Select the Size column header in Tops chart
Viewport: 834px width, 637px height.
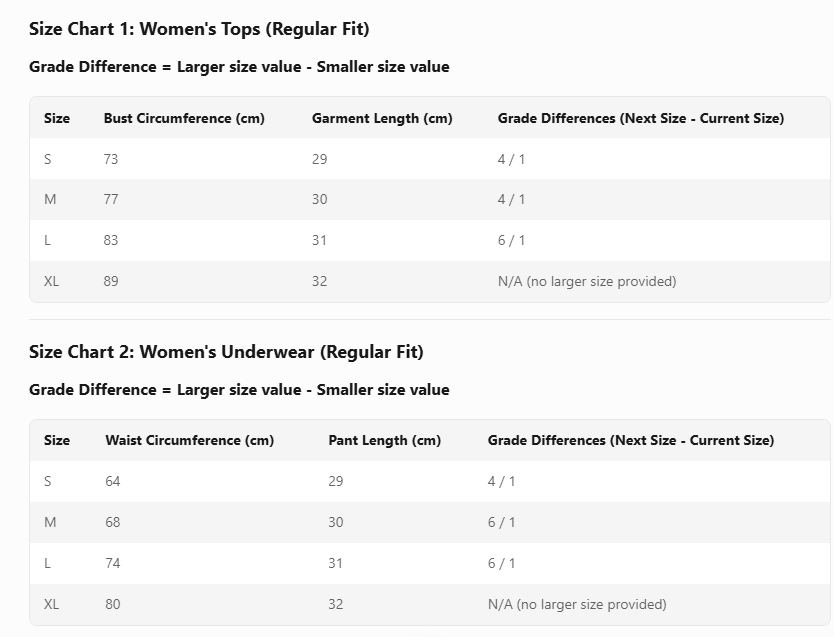tap(57, 118)
